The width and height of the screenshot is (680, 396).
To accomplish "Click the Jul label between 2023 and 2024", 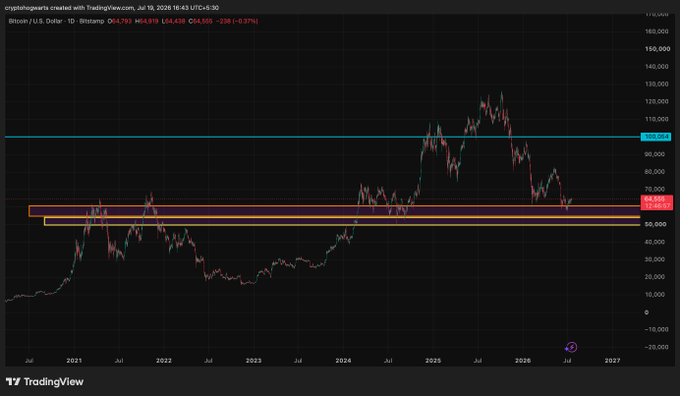I will [298, 360].
